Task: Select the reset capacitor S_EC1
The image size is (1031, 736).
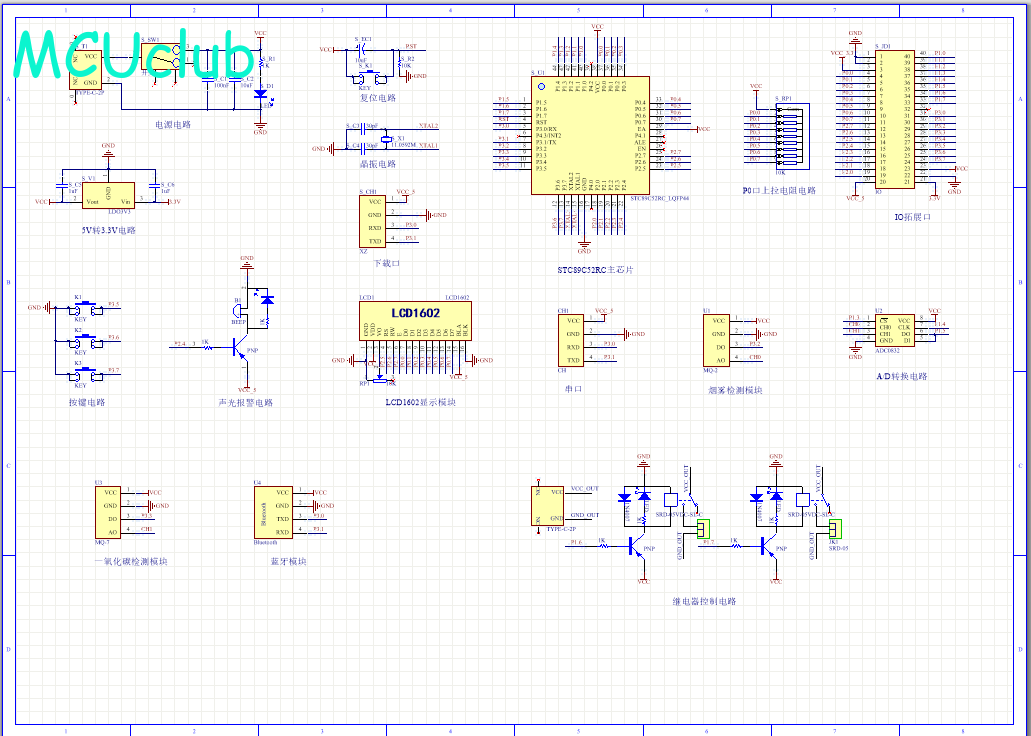Action: pyautogui.click(x=362, y=50)
